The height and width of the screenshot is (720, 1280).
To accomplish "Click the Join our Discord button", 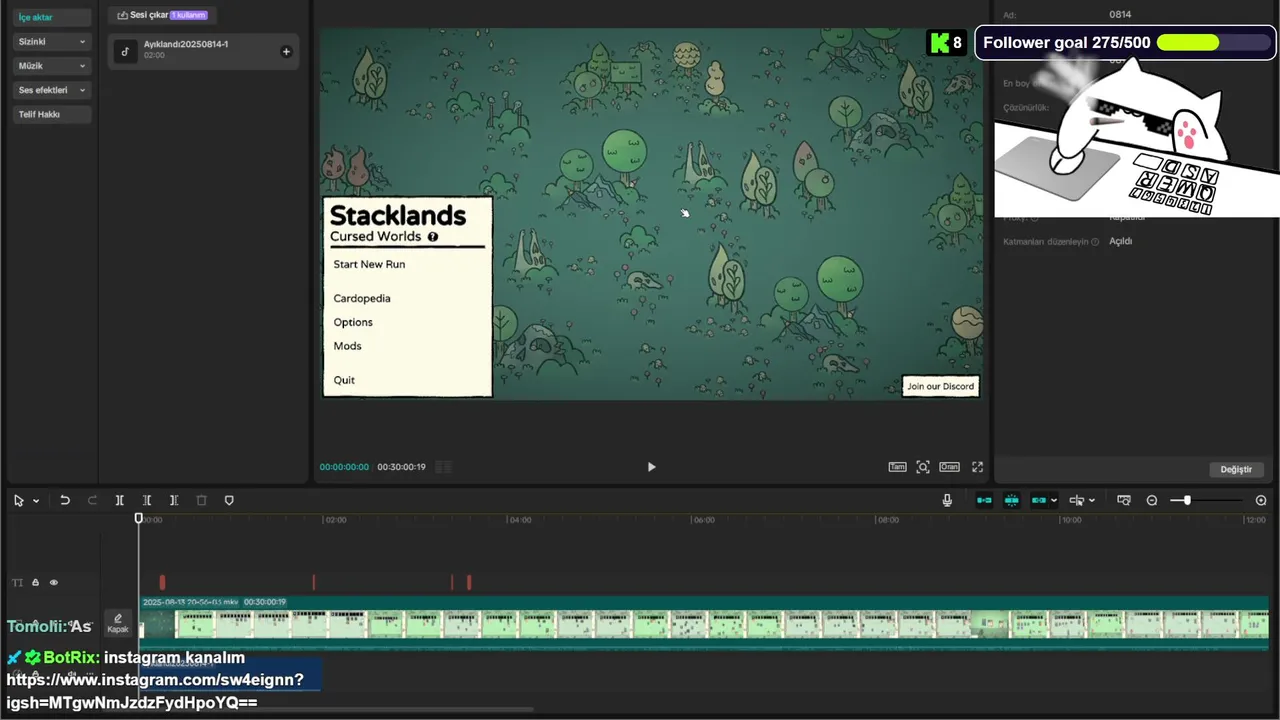I will 940,386.
